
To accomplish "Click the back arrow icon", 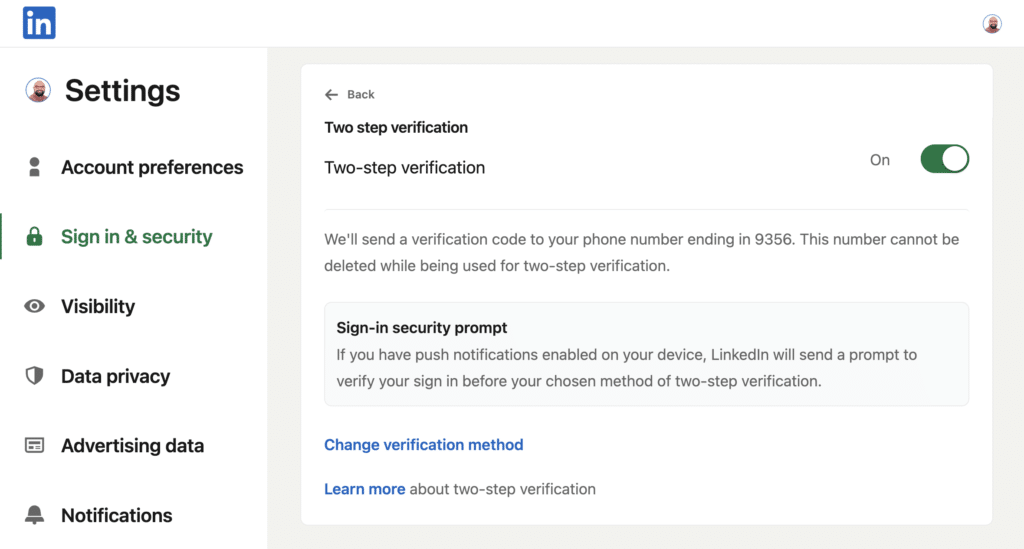I will [x=331, y=95].
